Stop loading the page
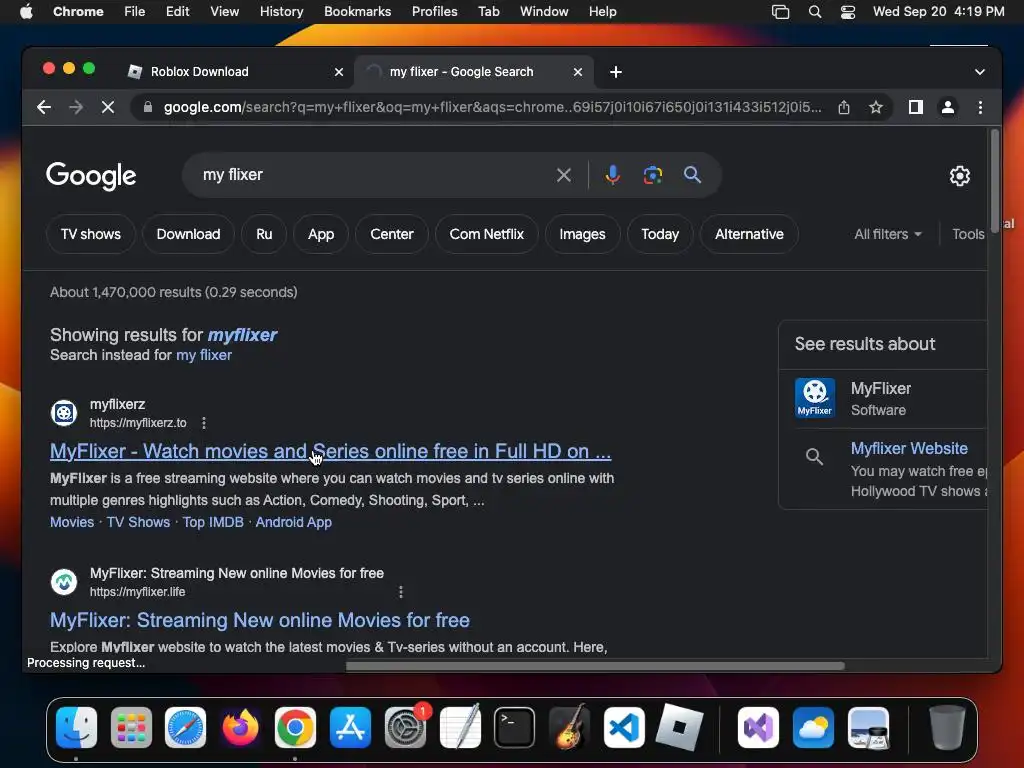The height and width of the screenshot is (768, 1024). pos(108,107)
